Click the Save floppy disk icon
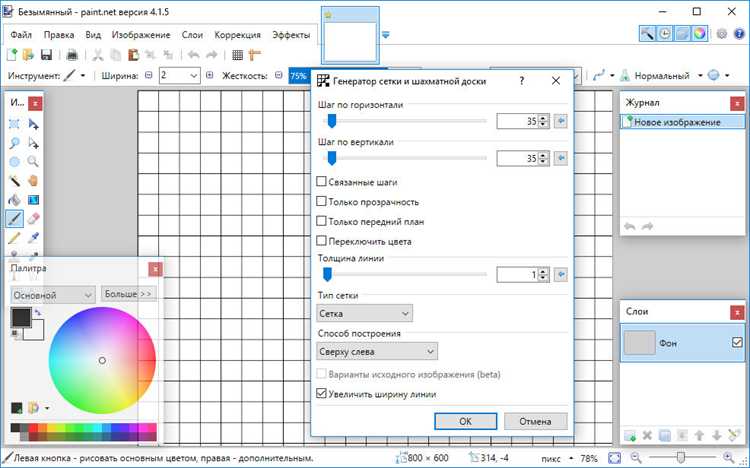 [46, 55]
